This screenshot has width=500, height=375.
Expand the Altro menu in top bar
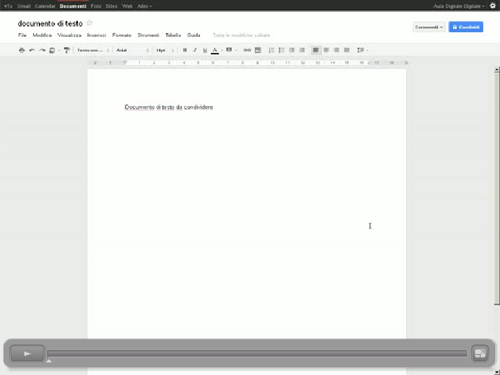point(144,6)
